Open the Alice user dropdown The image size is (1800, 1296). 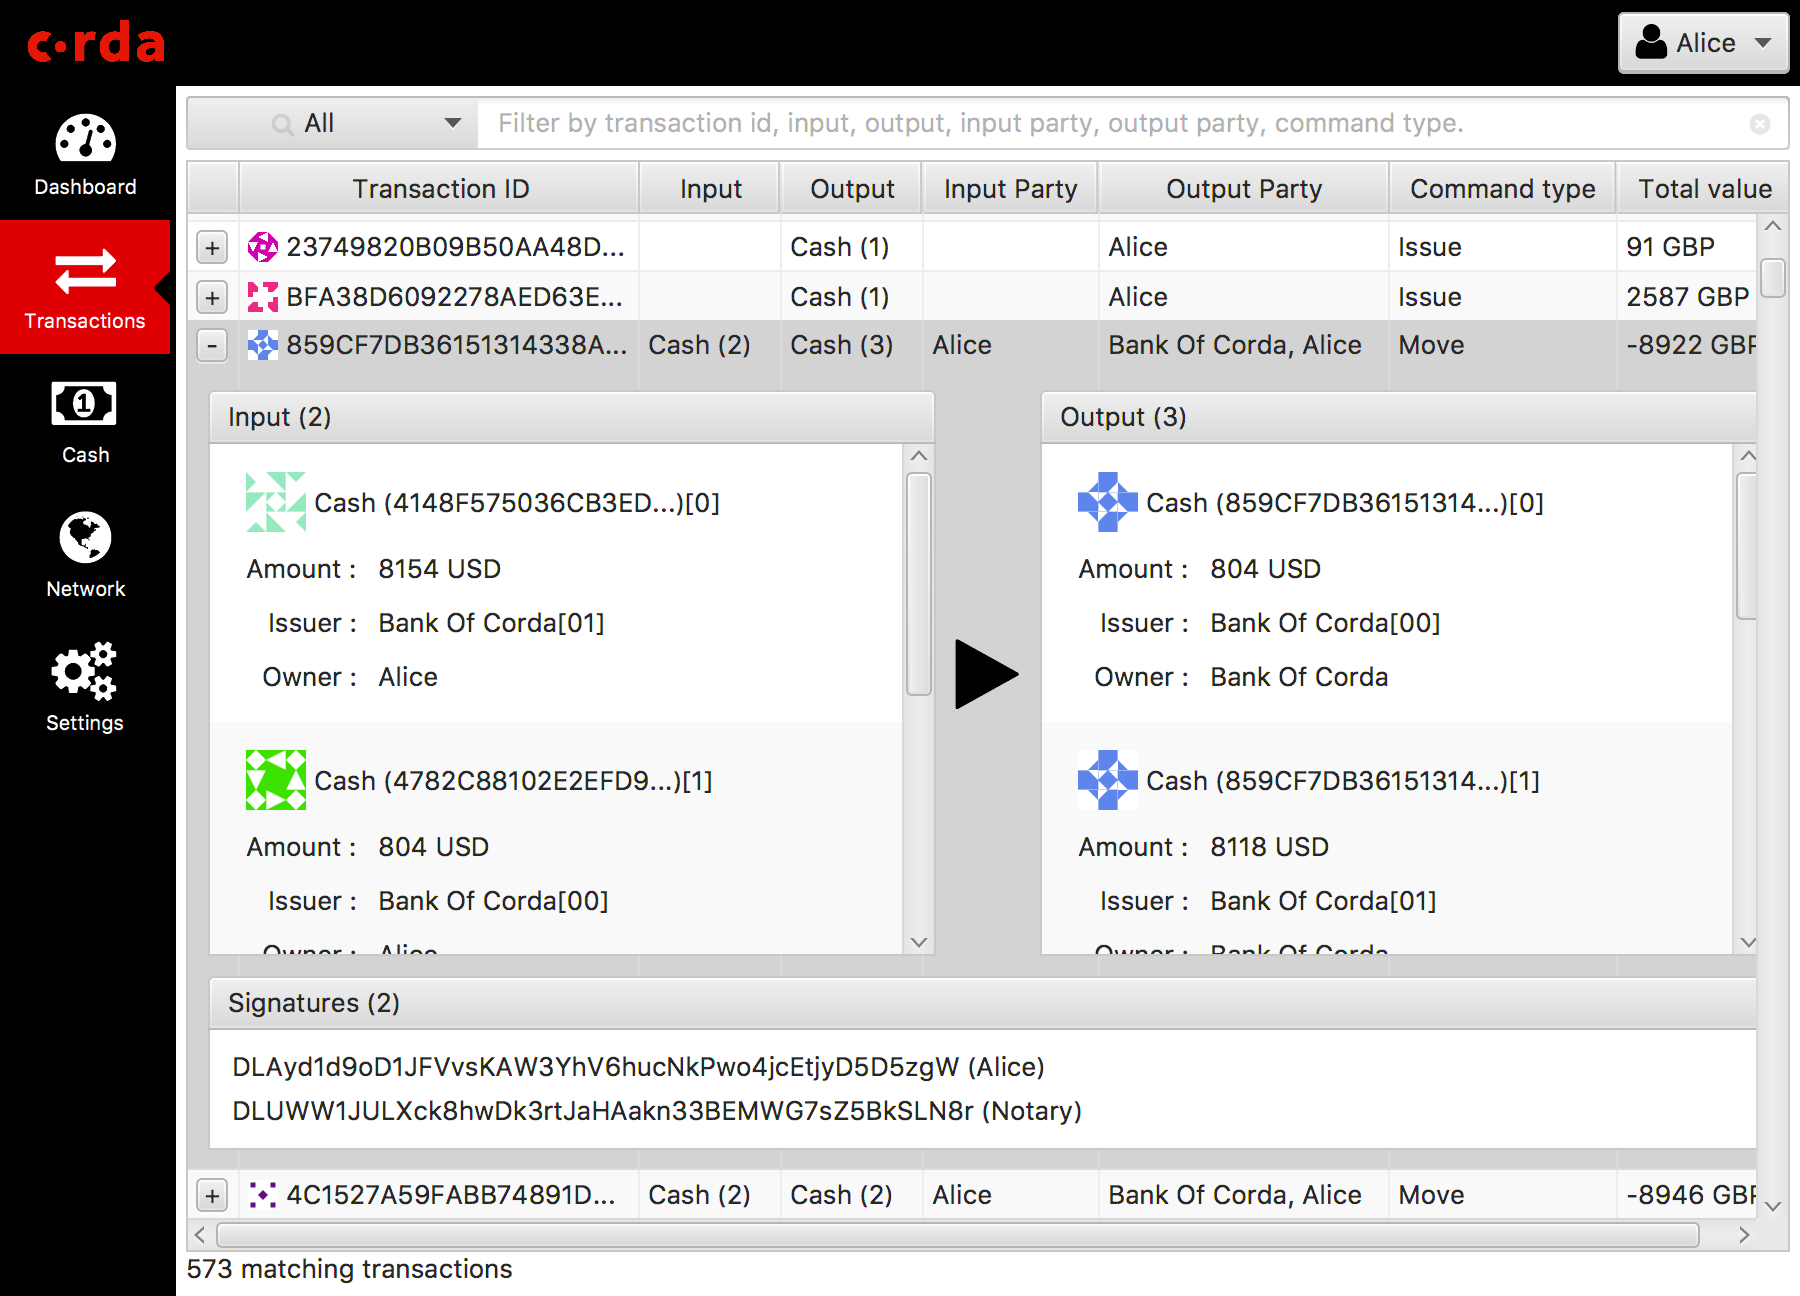(x=1703, y=43)
